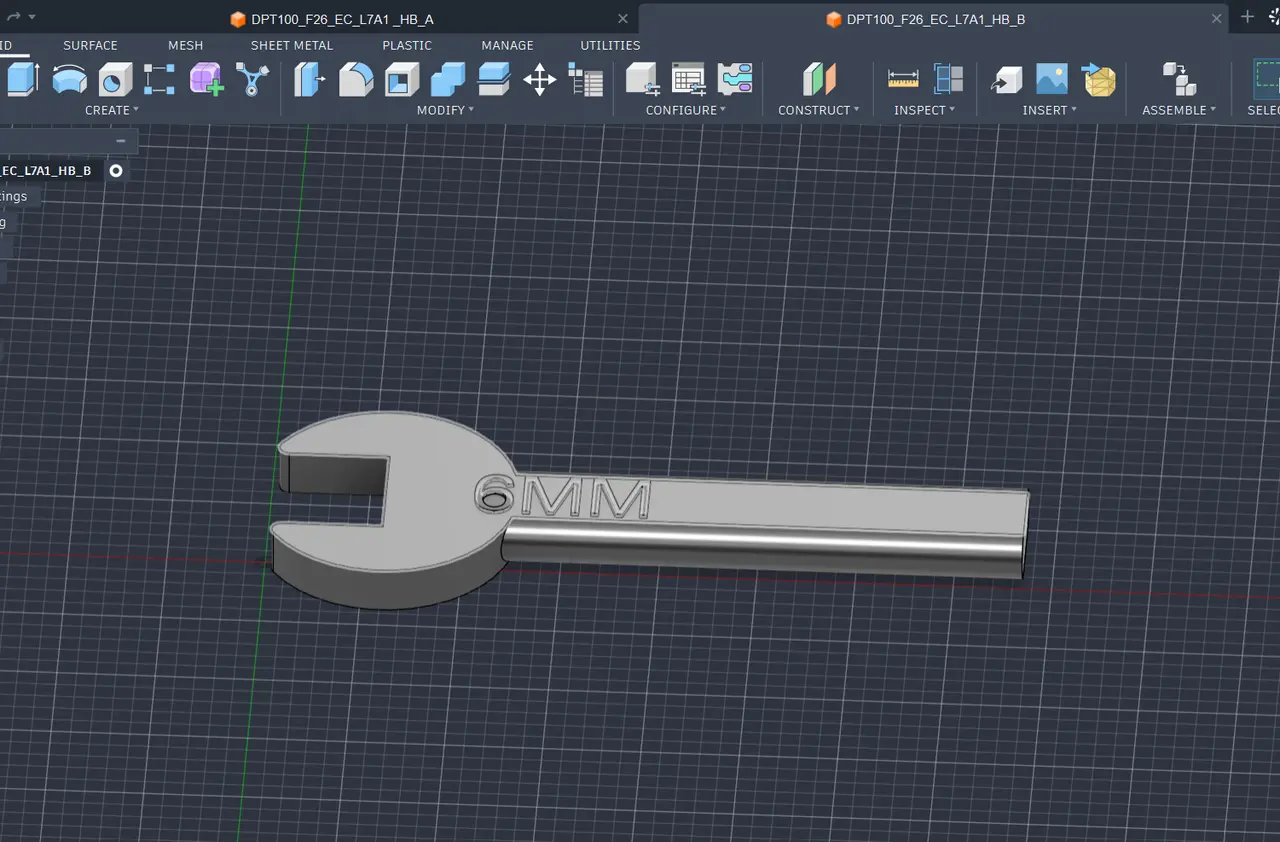The height and width of the screenshot is (842, 1280).
Task: Select the Rectangular Pattern tool
Action: pyautogui.click(x=160, y=79)
